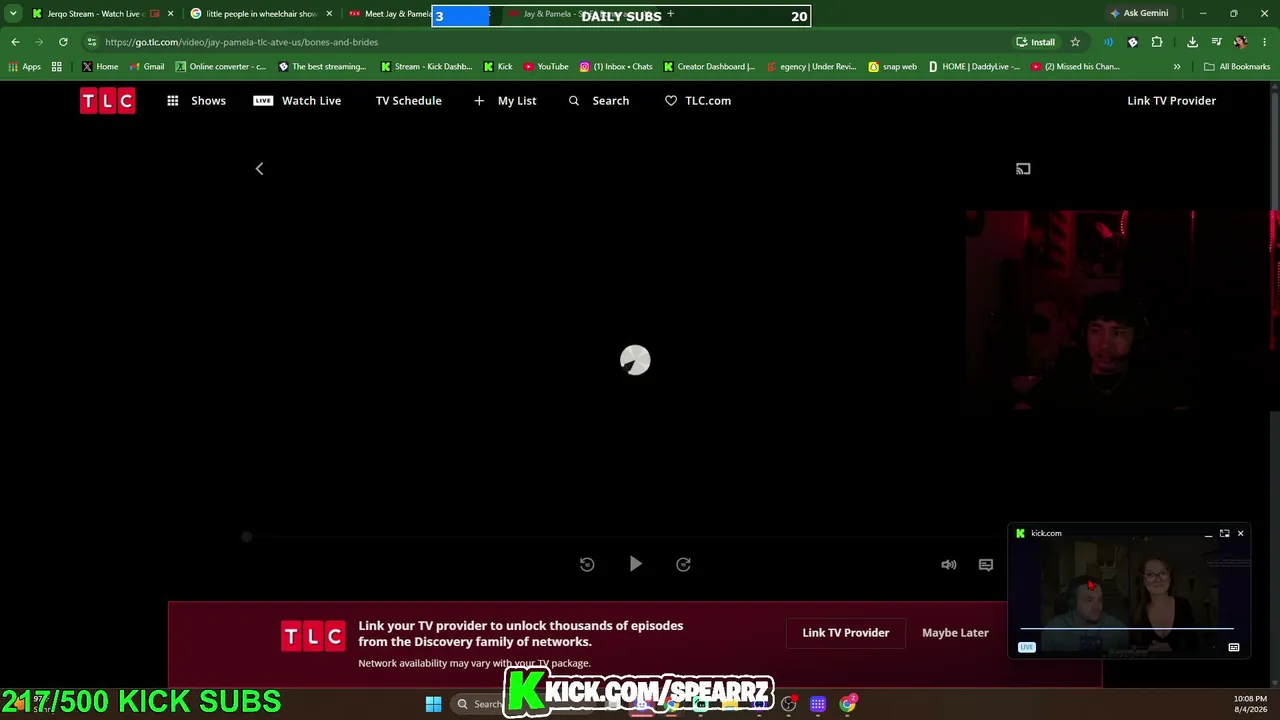Image resolution: width=1280 pixels, height=720 pixels.
Task: Open the Home bookmark
Action: (100, 67)
